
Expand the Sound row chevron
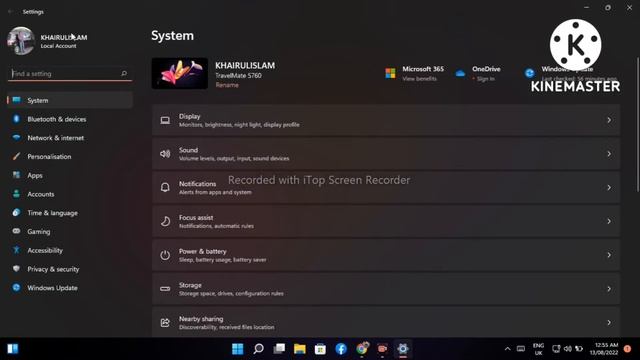(609, 154)
